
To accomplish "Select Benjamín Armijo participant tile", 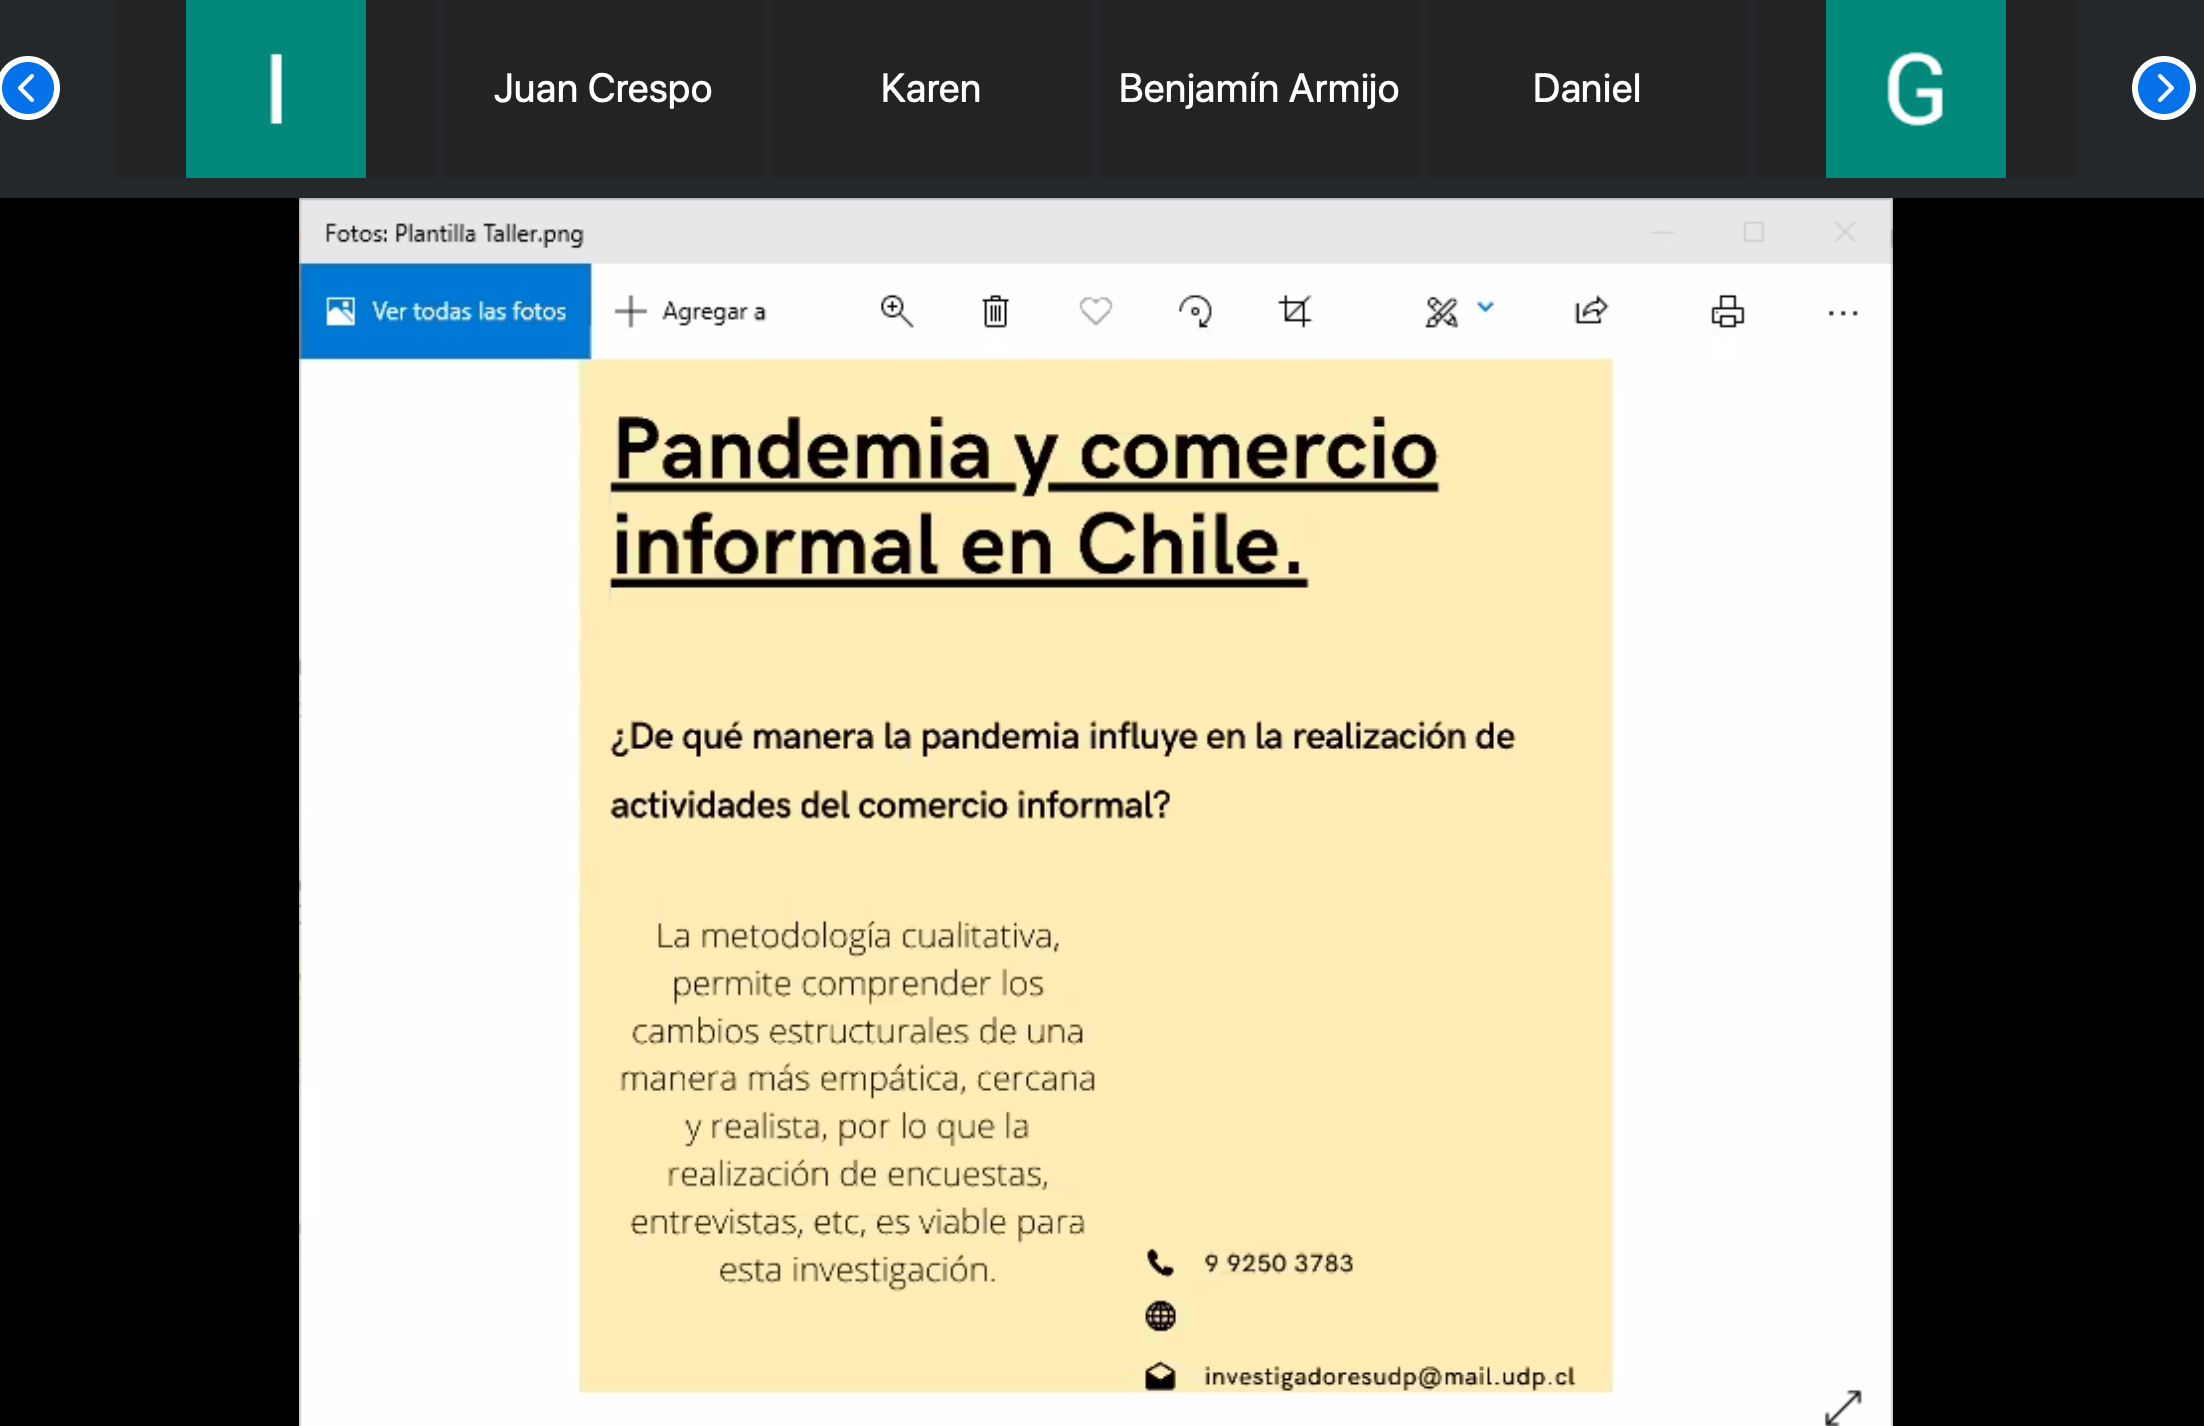I will point(1258,89).
